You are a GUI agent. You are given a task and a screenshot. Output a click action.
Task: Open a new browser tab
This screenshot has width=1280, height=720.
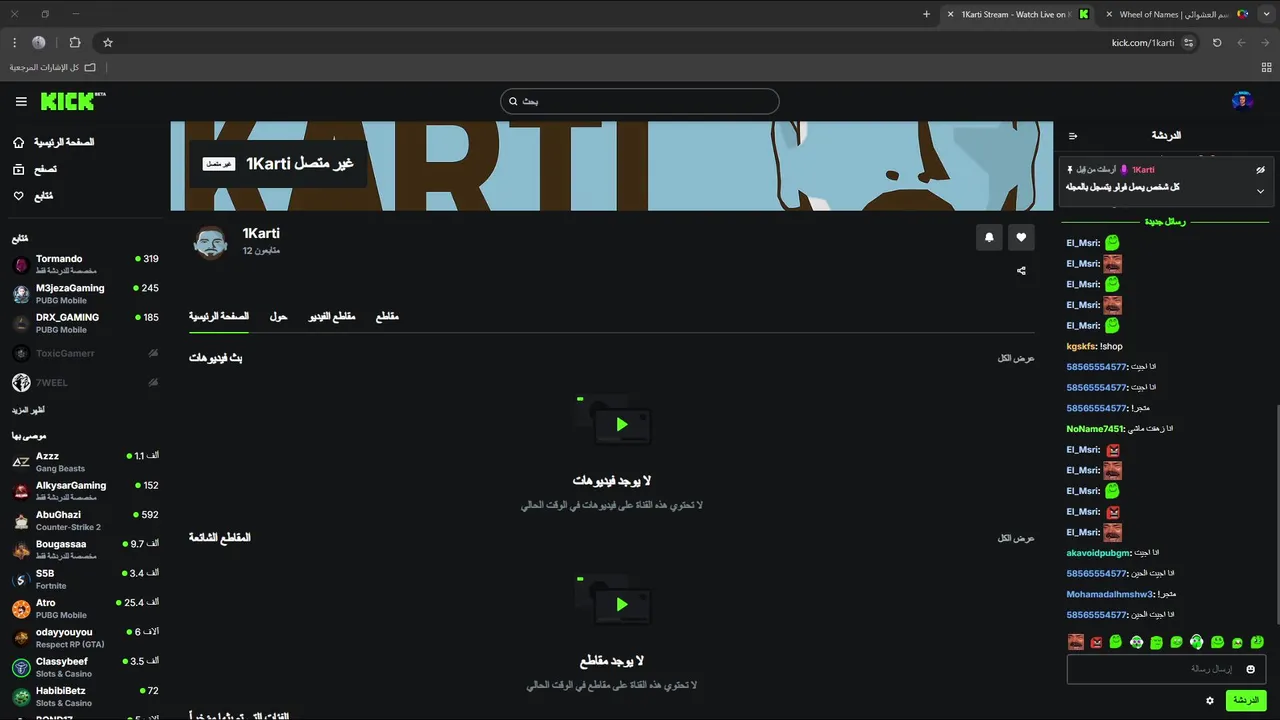point(926,14)
